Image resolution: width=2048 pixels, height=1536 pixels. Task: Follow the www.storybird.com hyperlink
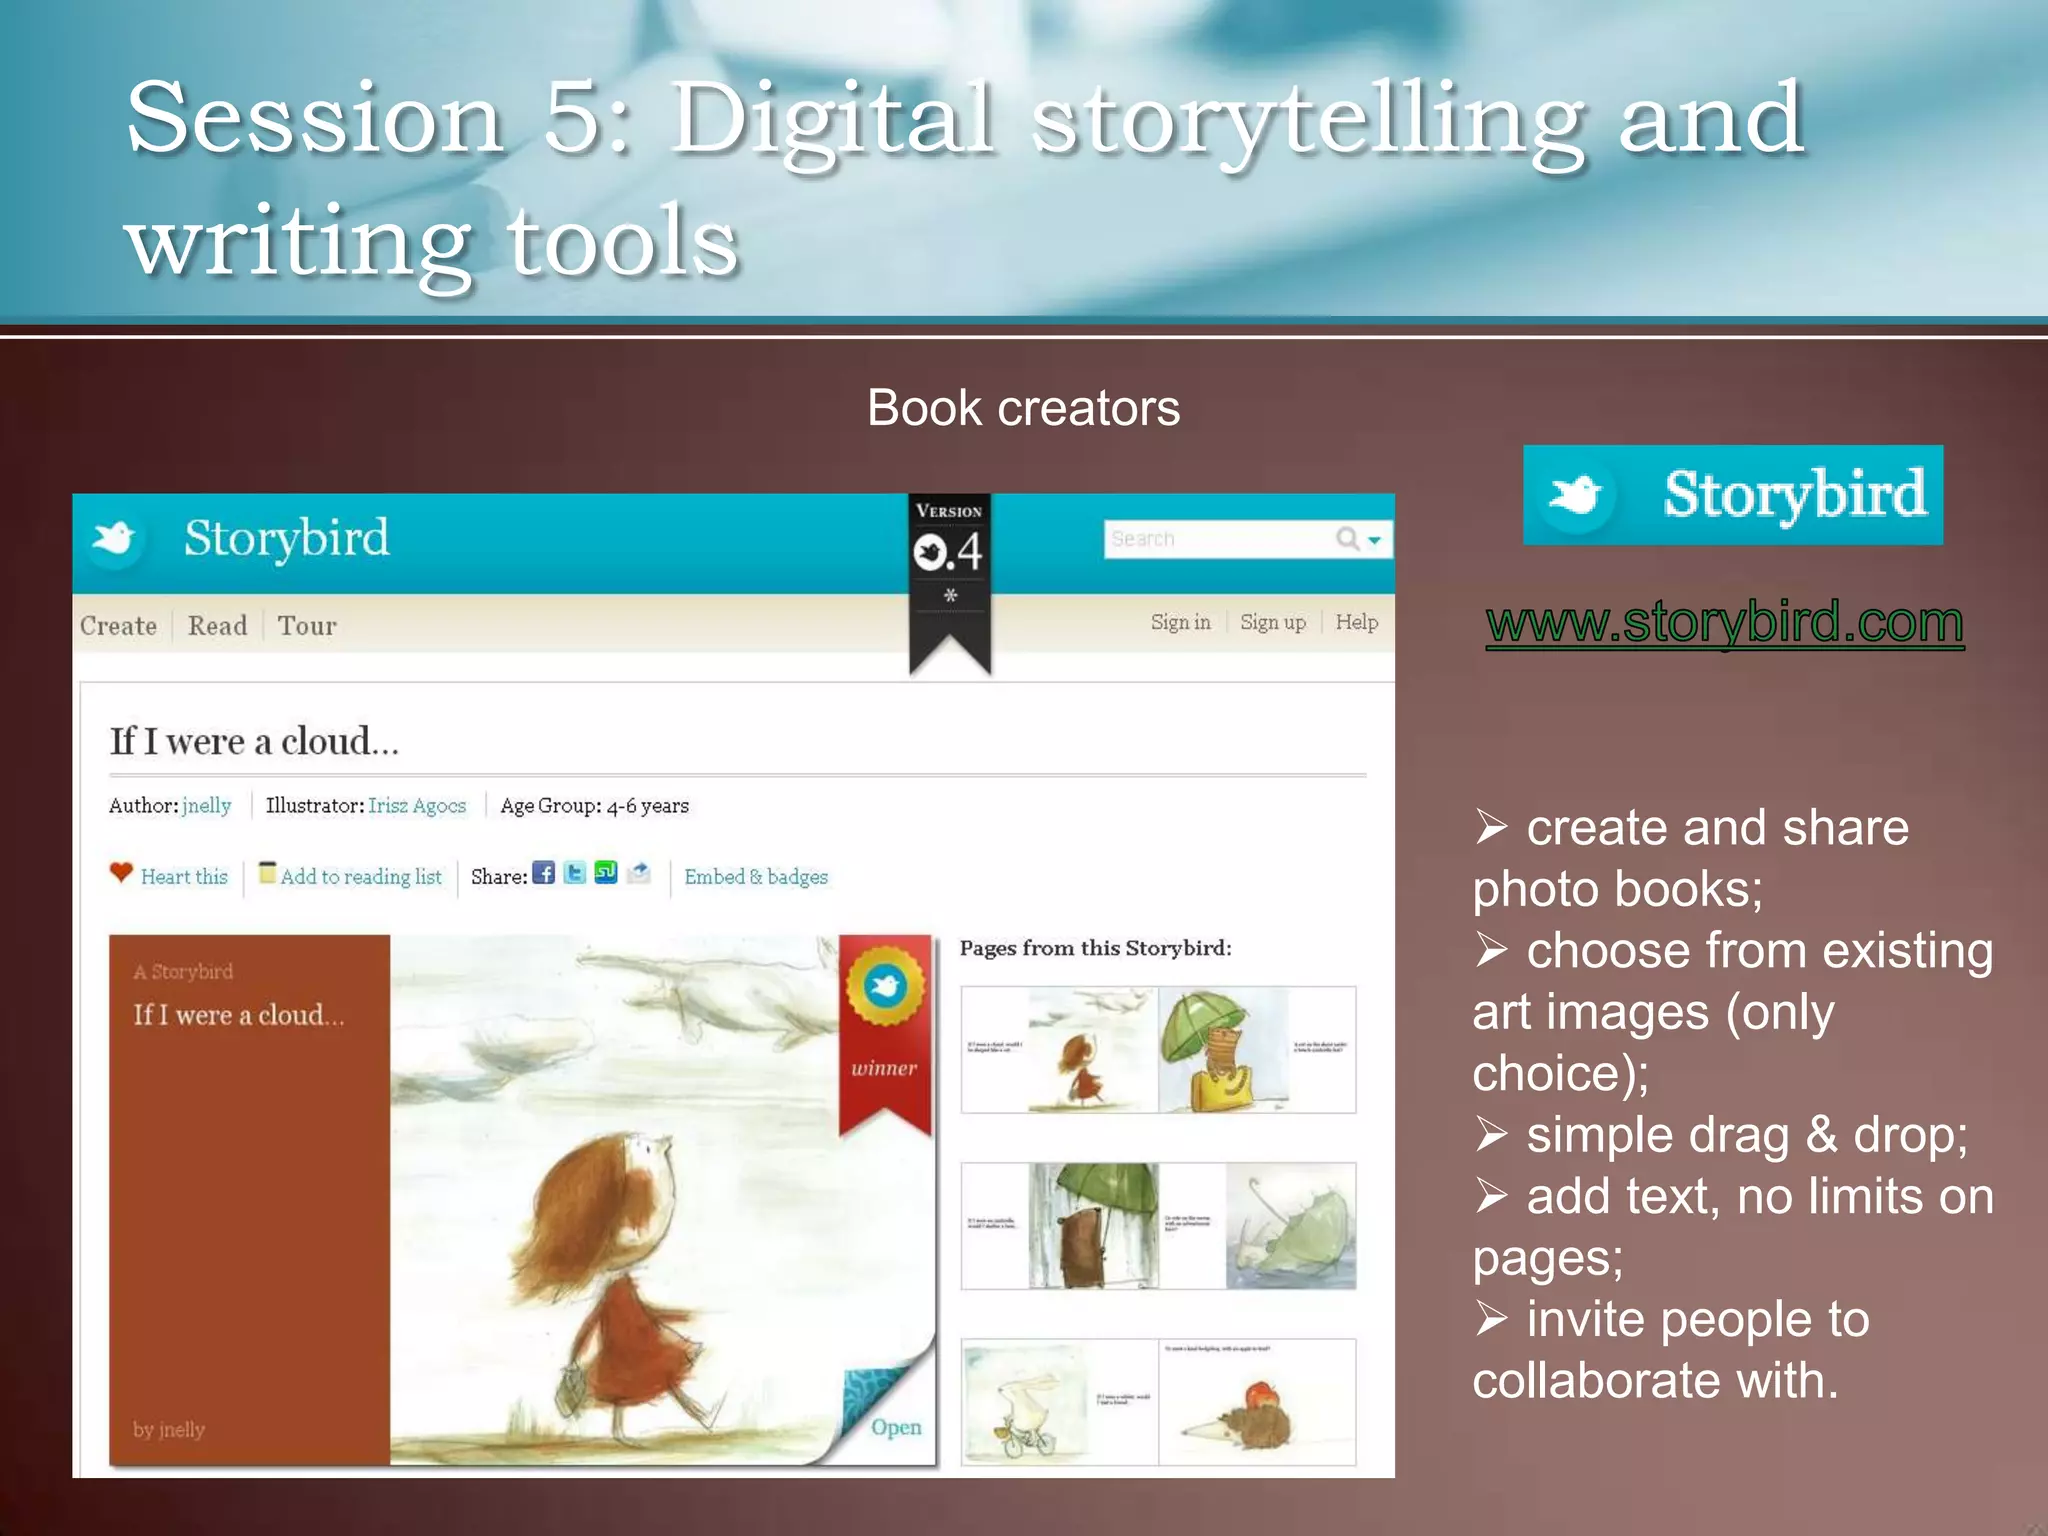point(1724,623)
